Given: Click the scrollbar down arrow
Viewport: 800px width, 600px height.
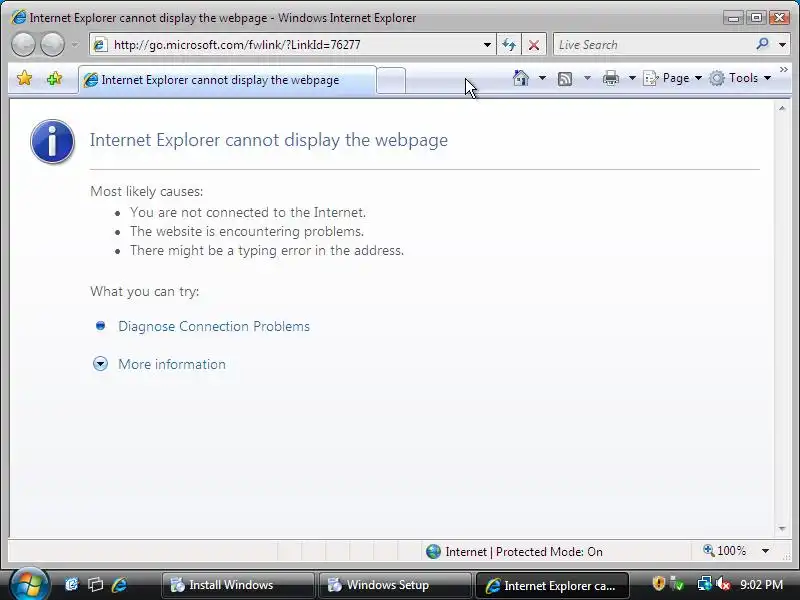Looking at the screenshot, I should [x=782, y=529].
